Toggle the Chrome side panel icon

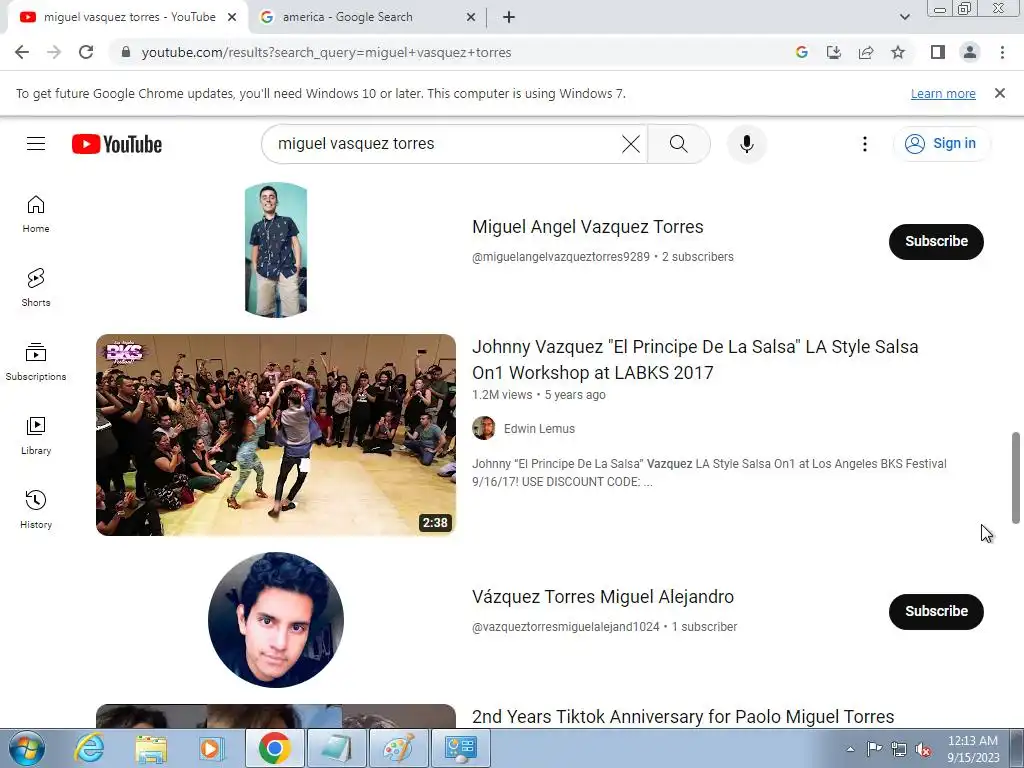pos(938,52)
